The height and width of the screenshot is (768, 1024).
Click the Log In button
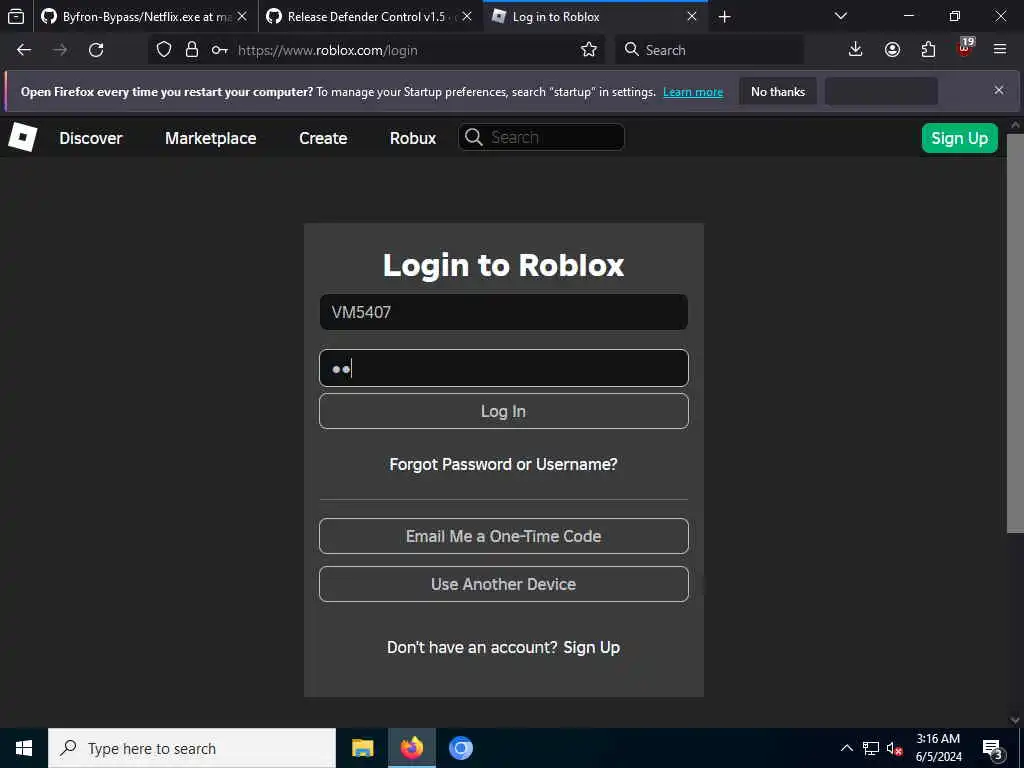click(x=504, y=411)
